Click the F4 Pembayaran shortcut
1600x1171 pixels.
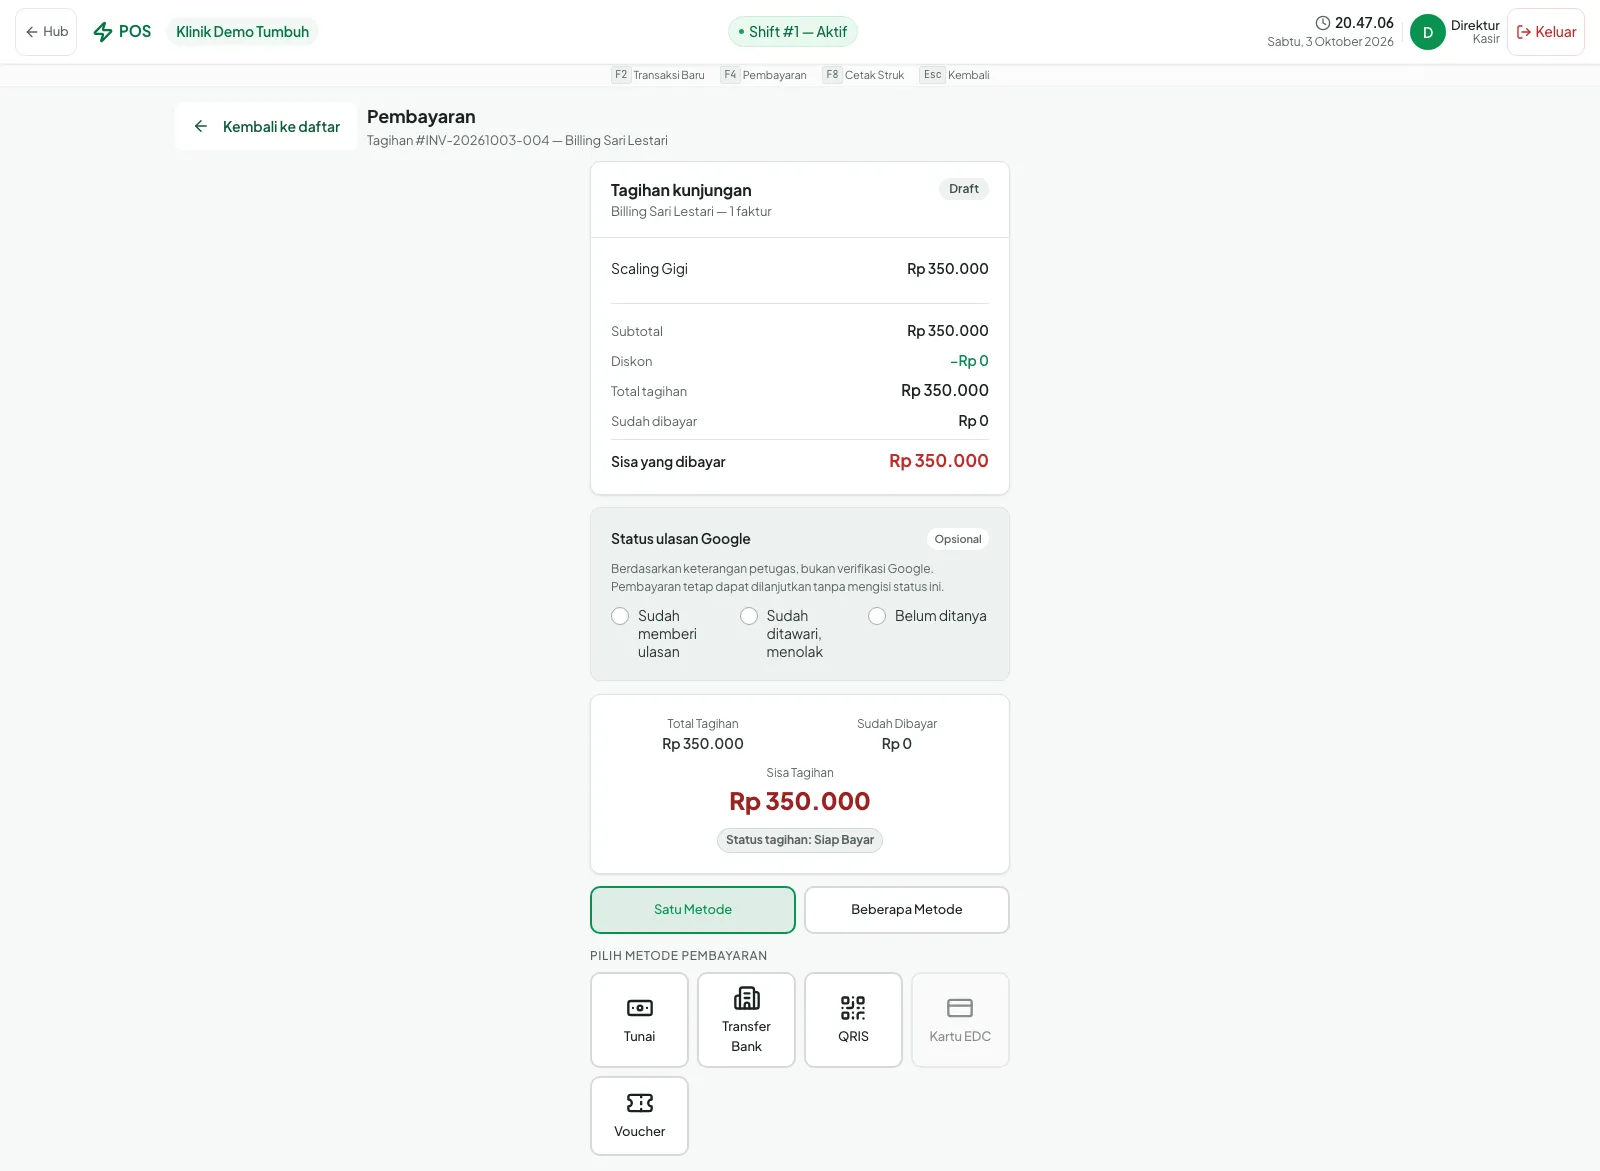point(763,75)
